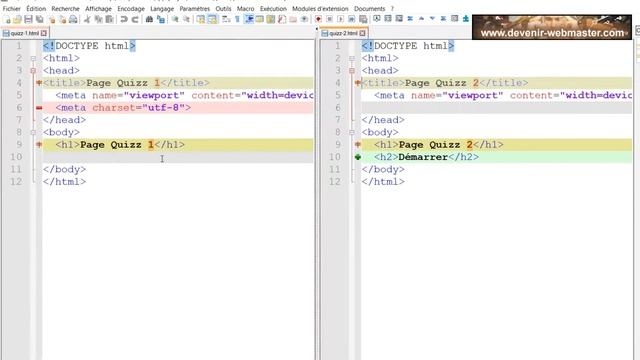The image size is (640, 360).
Task: Toggle indent guide display
Action: click(249, 19)
